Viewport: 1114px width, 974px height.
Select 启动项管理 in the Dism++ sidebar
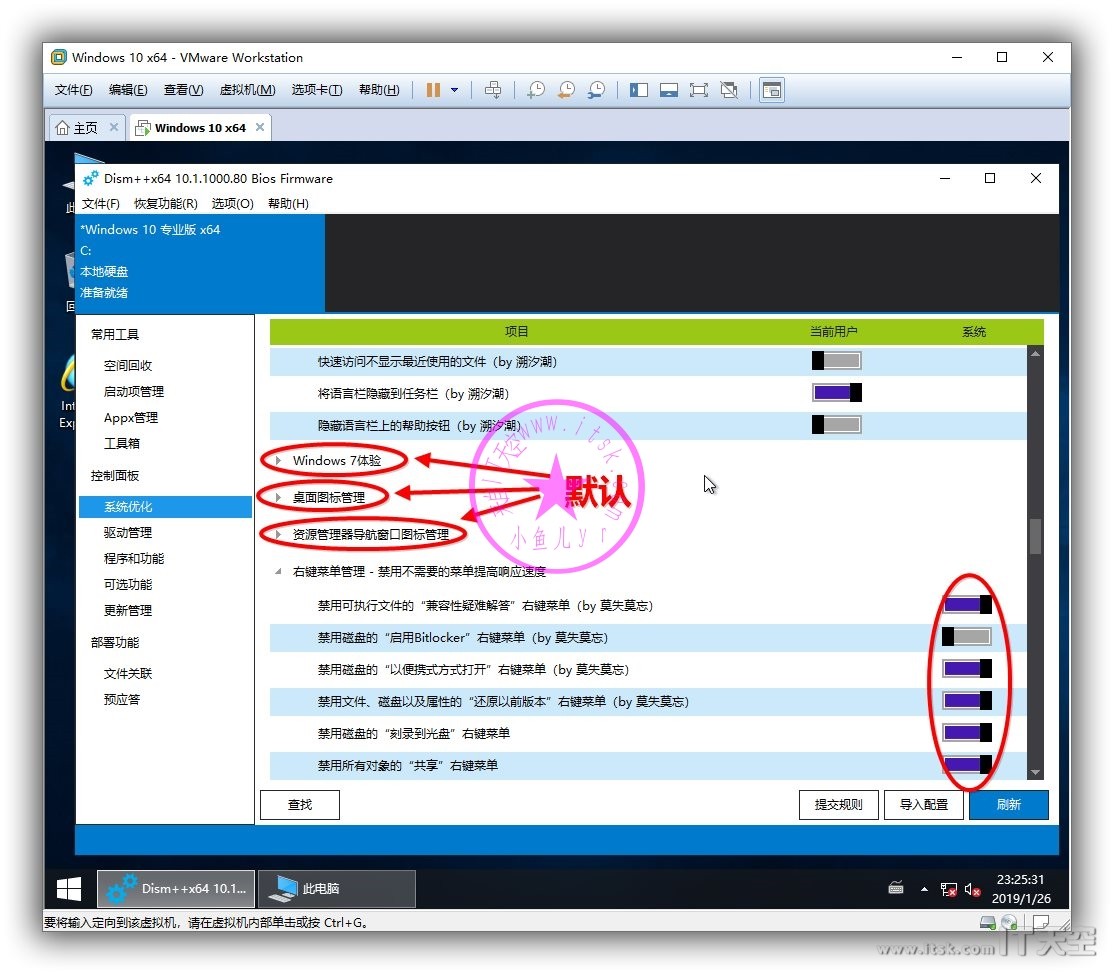(134, 391)
